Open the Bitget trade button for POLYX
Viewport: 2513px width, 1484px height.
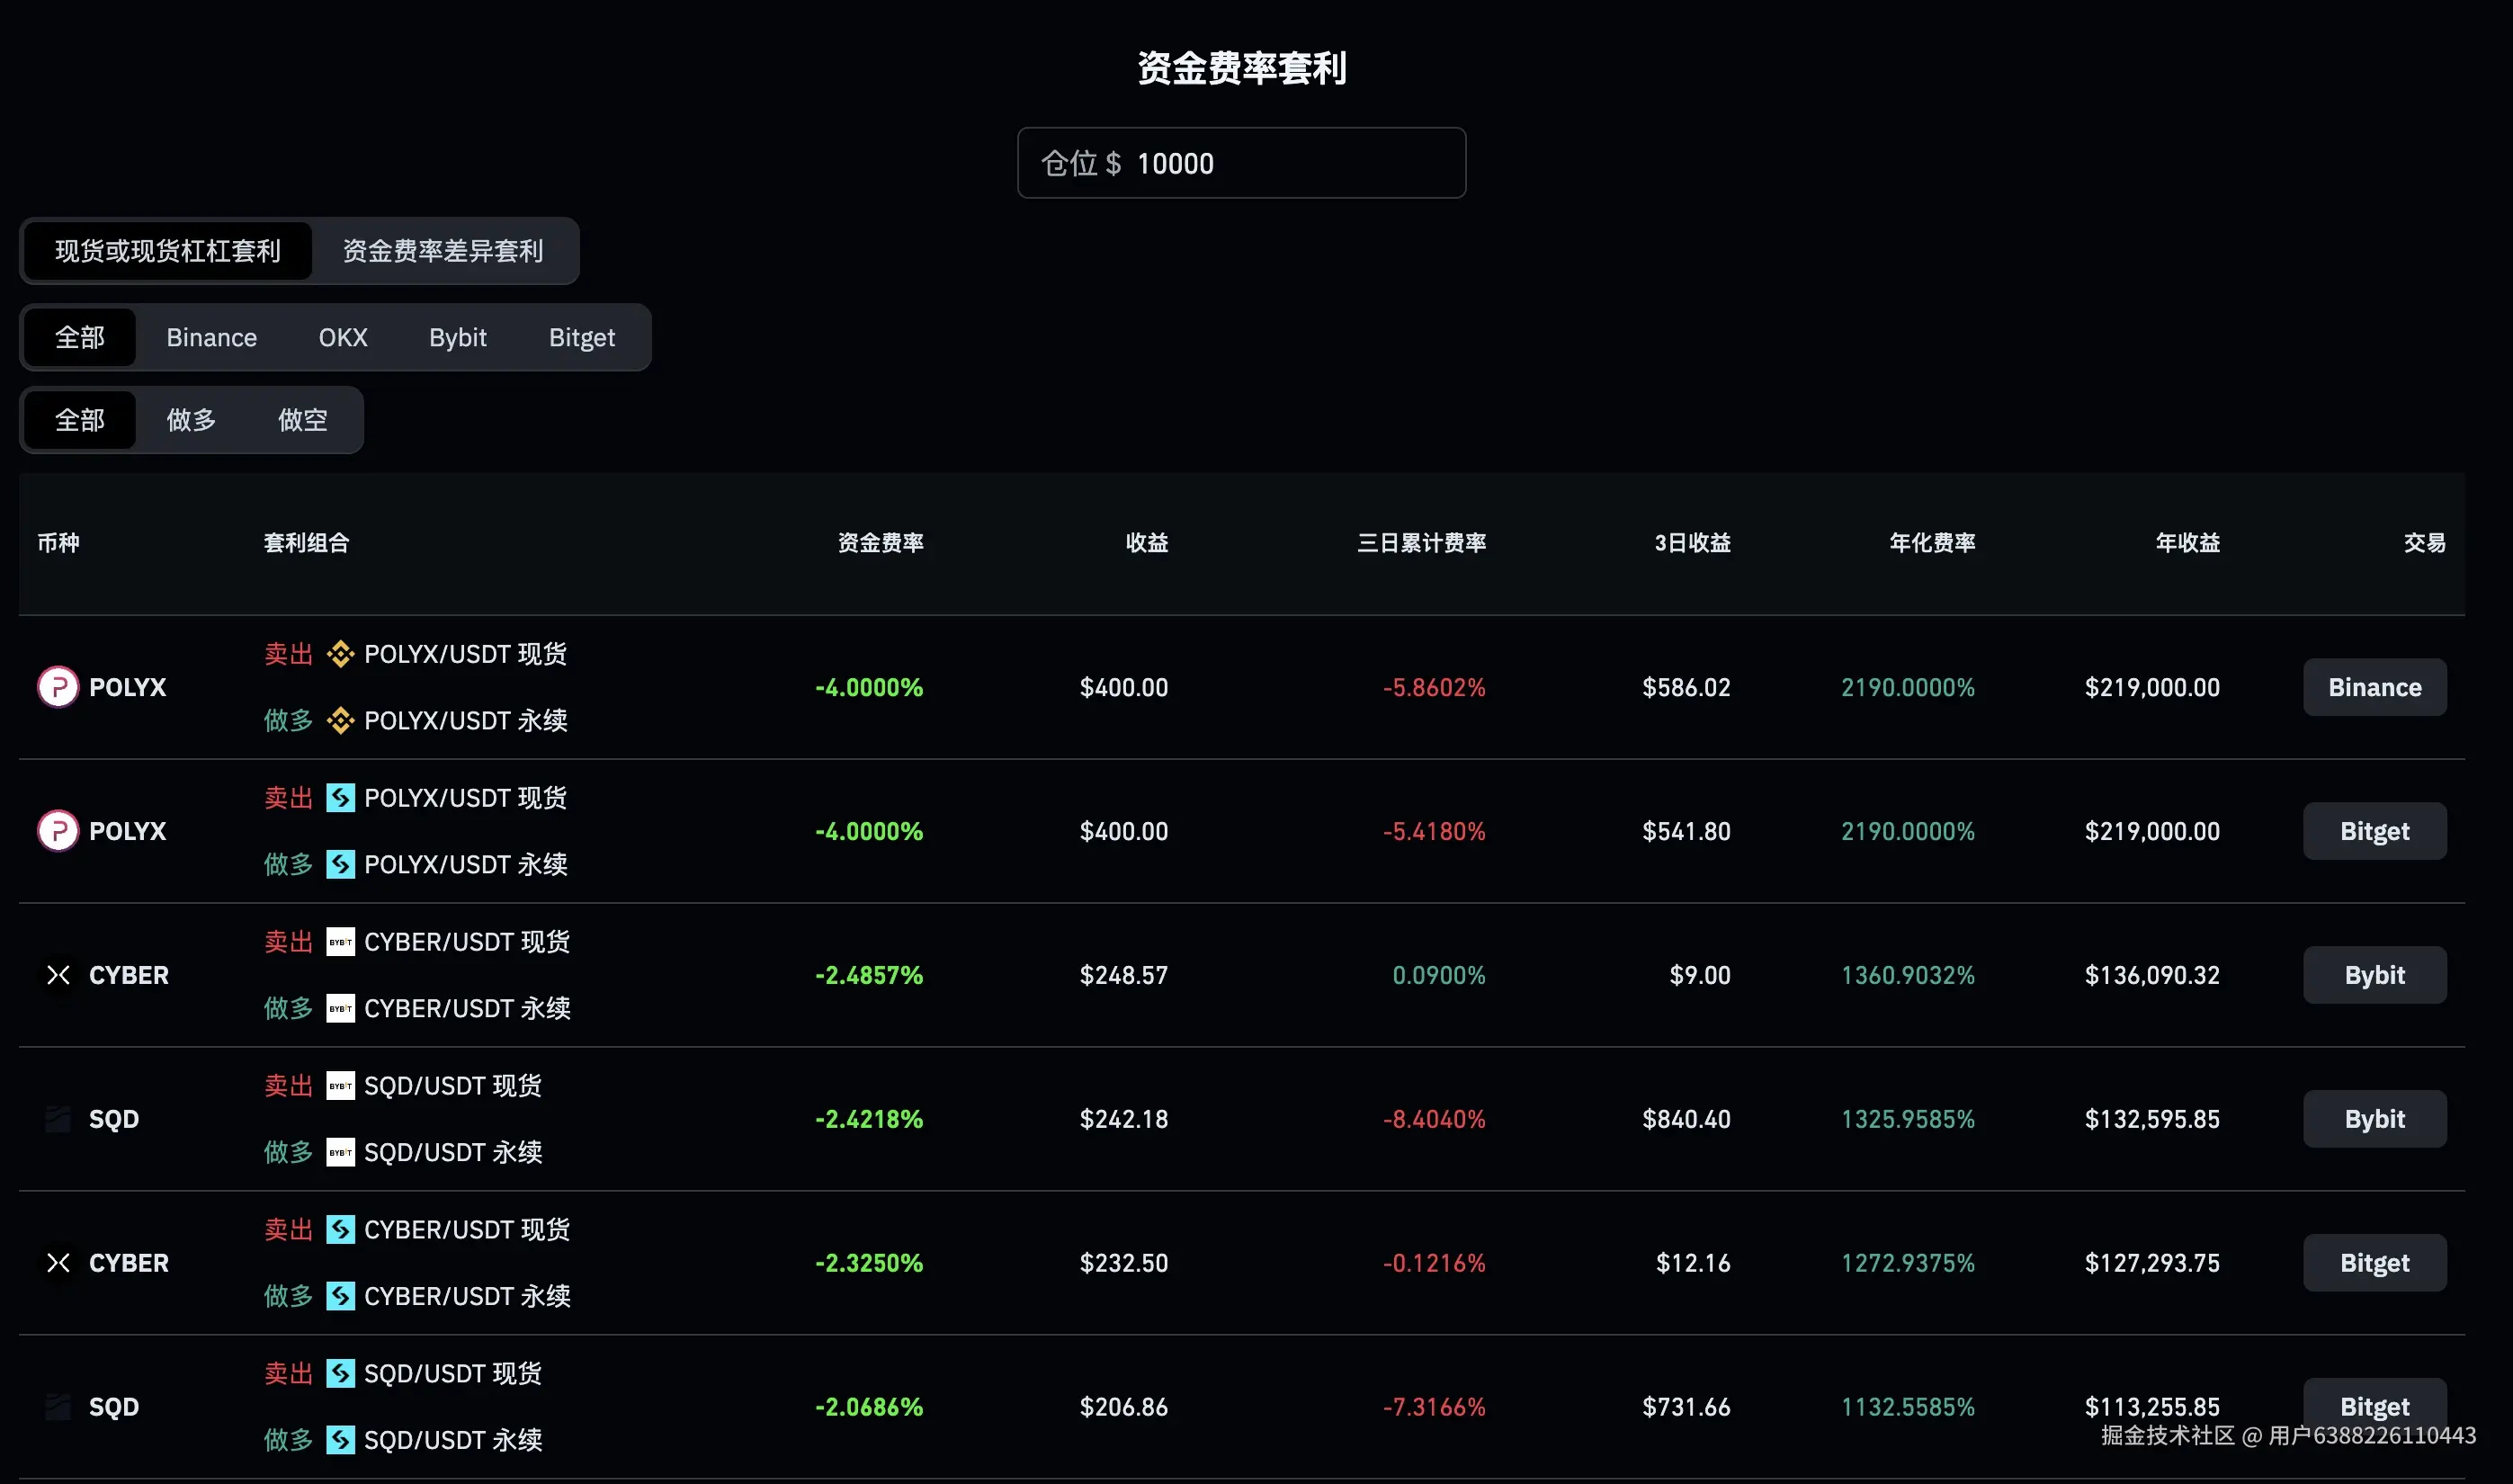[2375, 831]
